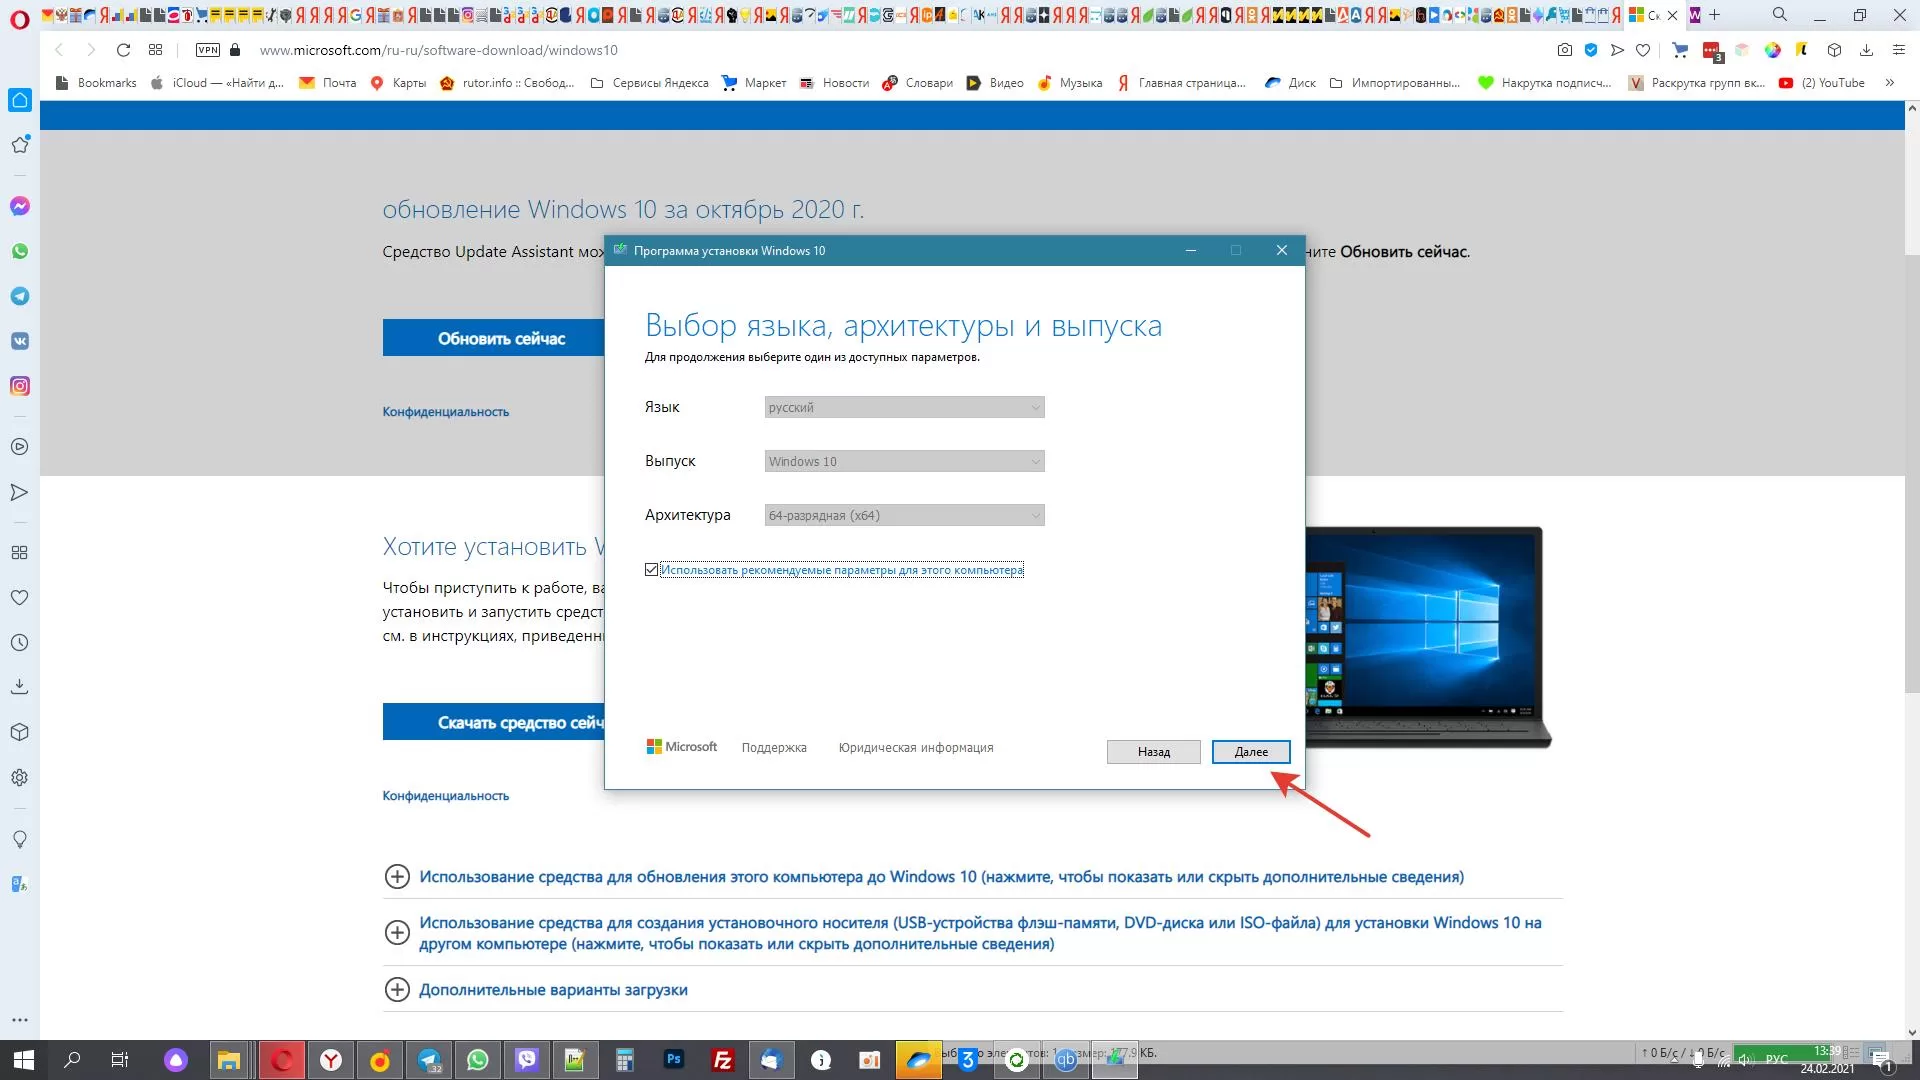Click the VPN badge in the address bar
The image size is (1920, 1080).
click(x=208, y=50)
